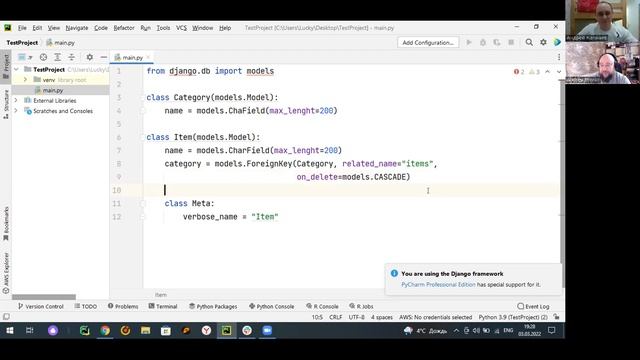
Task: Open Python 3.9 interpreter selector
Action: (513, 317)
